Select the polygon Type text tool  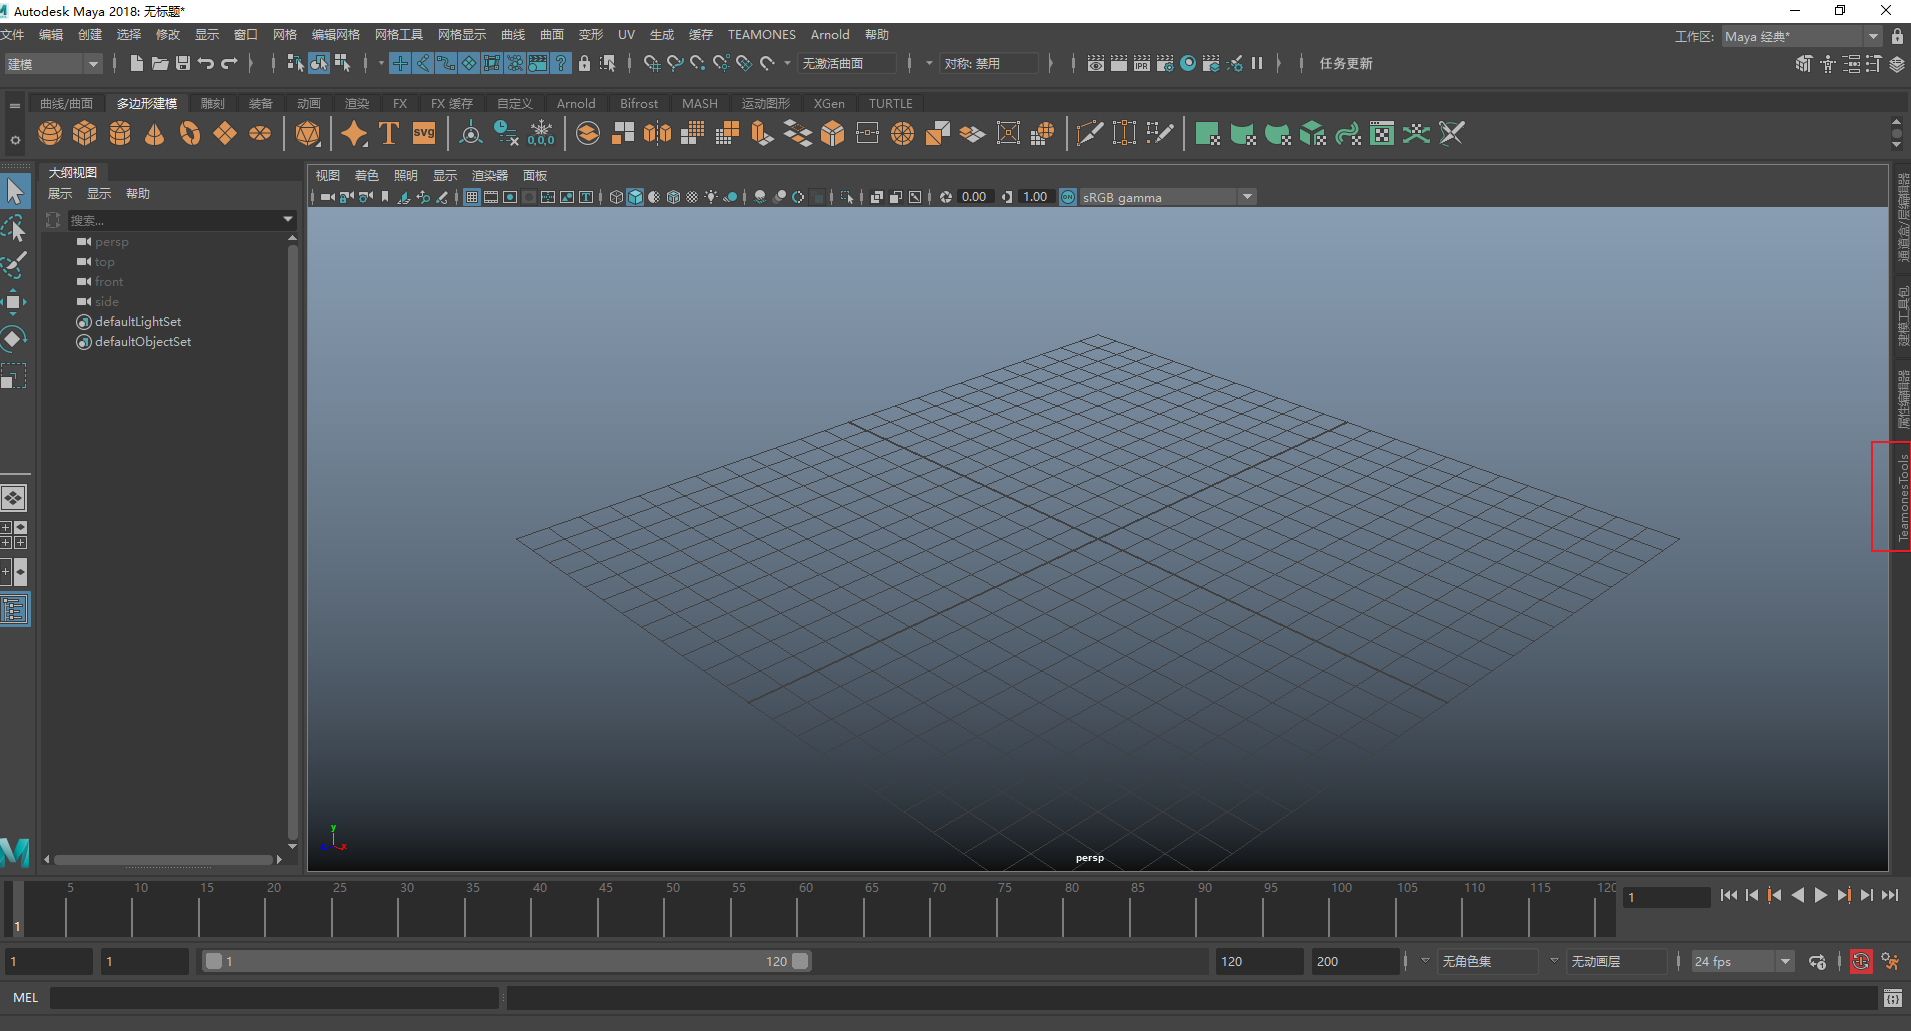tap(389, 133)
